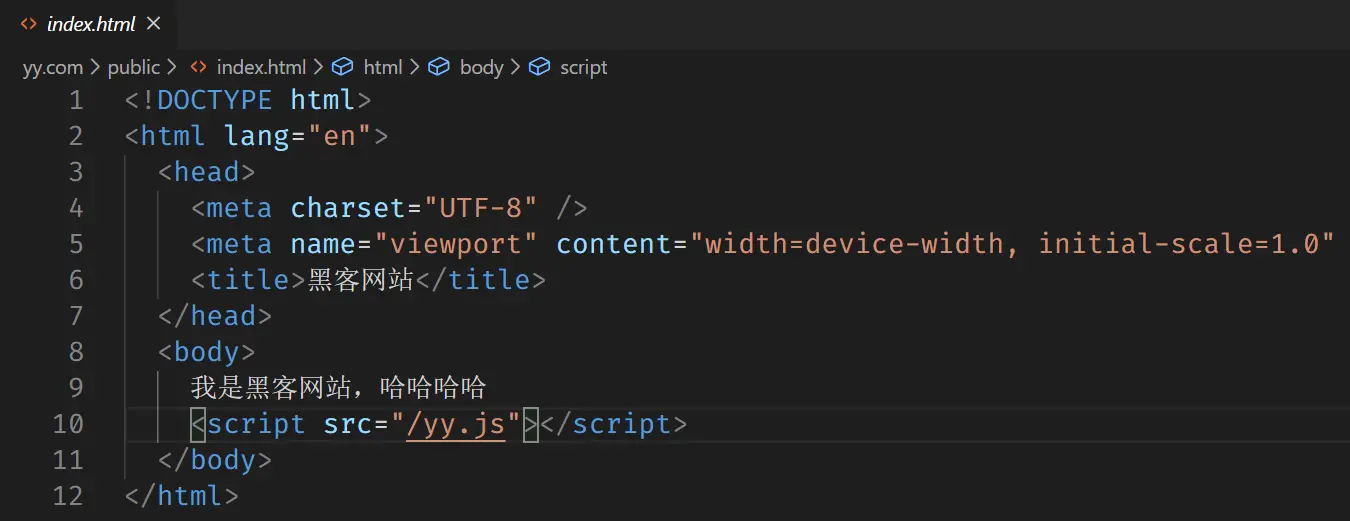
Task: Click the file icon before index.html in breadcrumbs
Action: (x=199, y=67)
